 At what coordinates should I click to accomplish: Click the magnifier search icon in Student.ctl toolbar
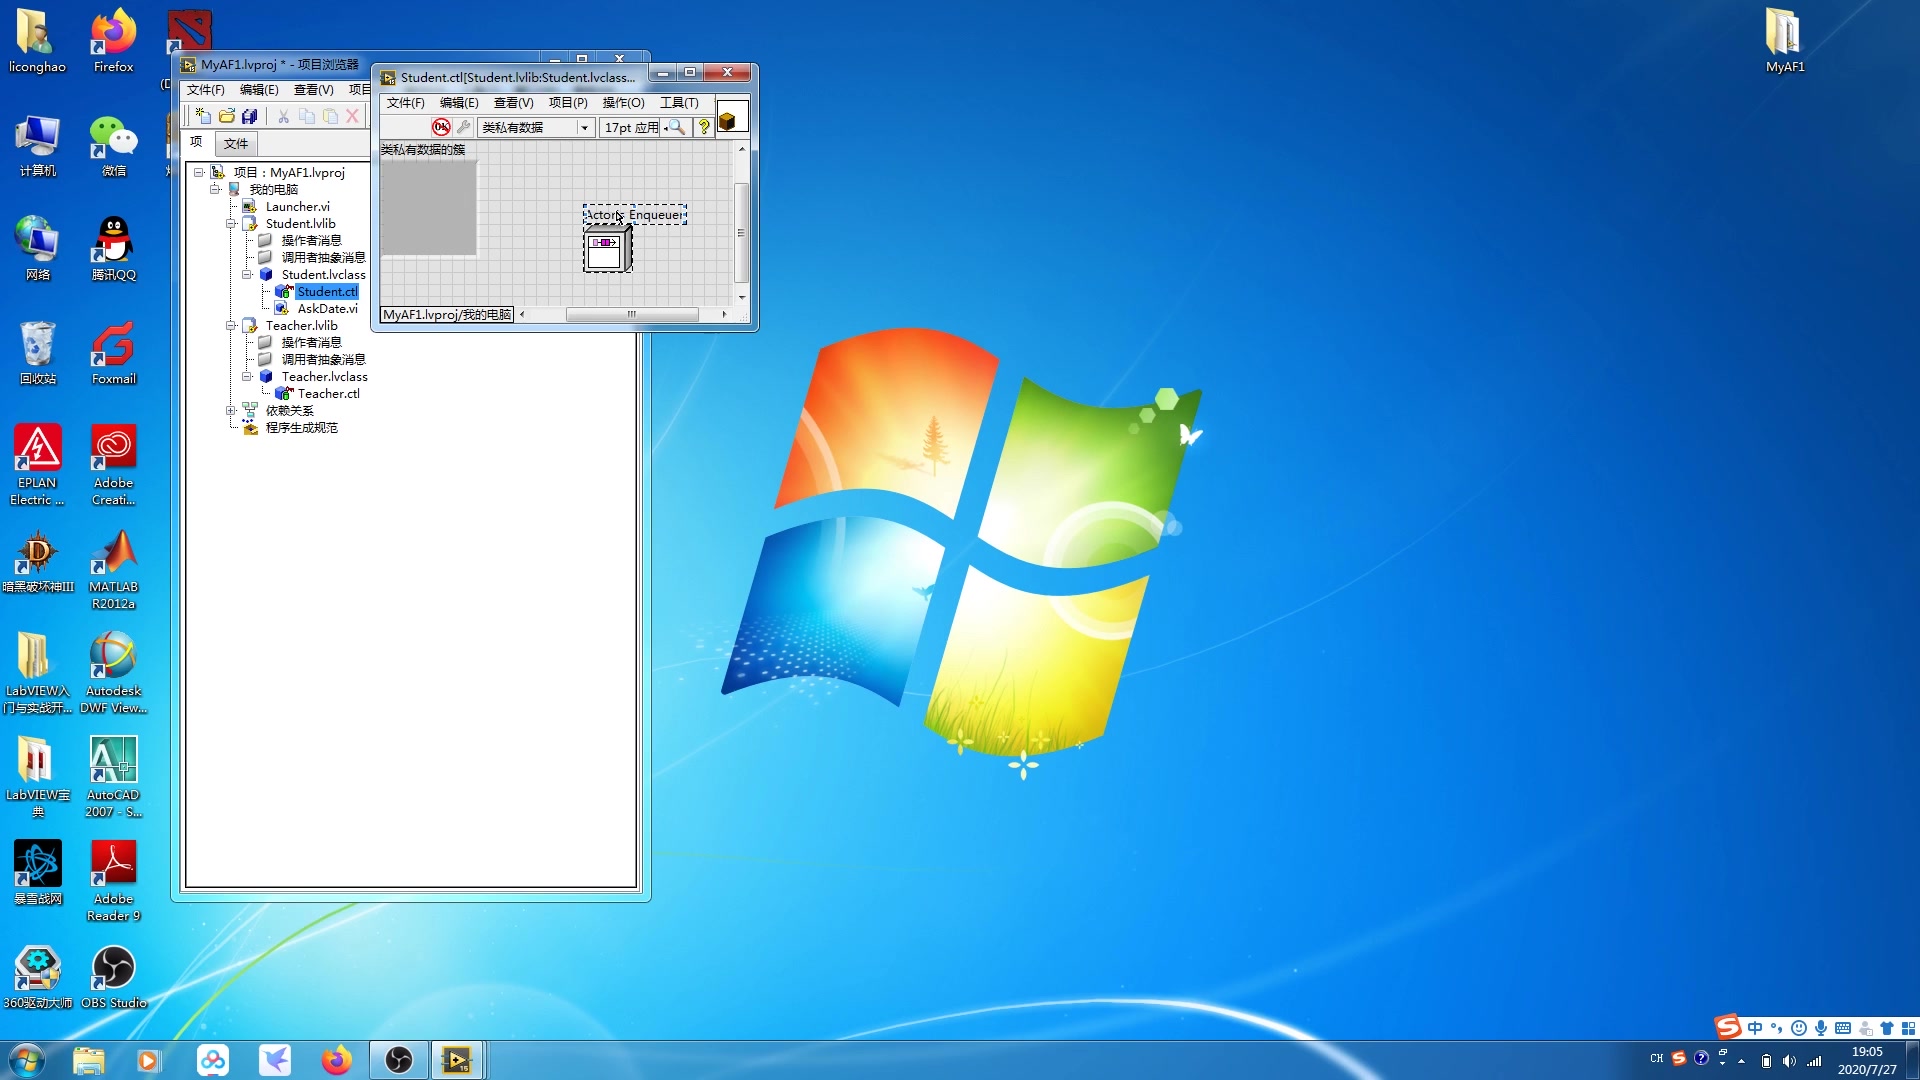677,127
